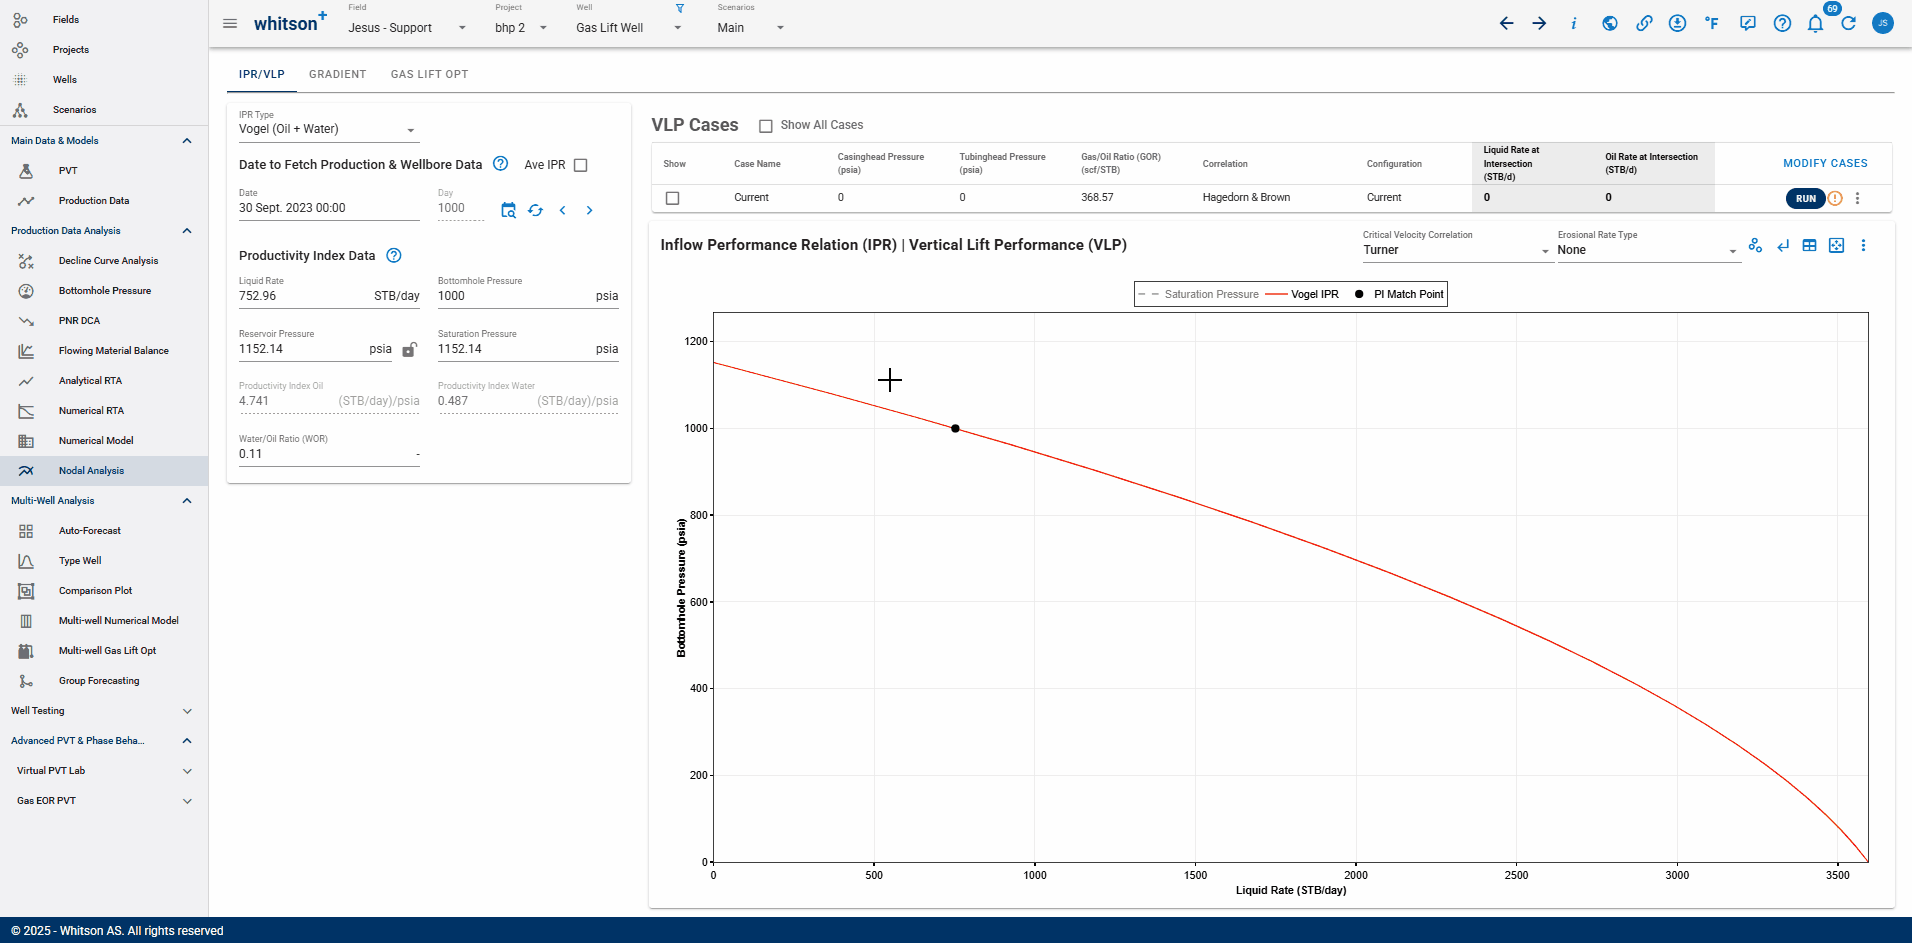The height and width of the screenshot is (943, 1912).
Task: Open the IPR Type dropdown
Action: (x=328, y=128)
